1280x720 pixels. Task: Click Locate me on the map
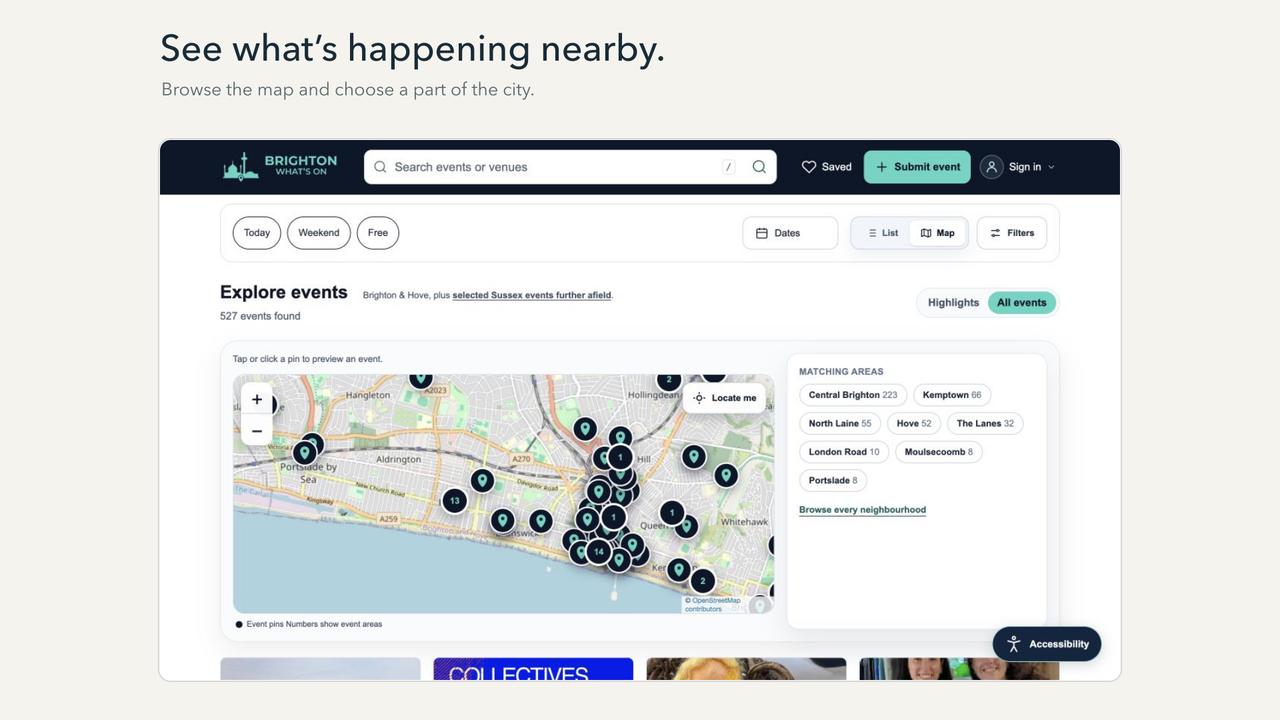[725, 398]
